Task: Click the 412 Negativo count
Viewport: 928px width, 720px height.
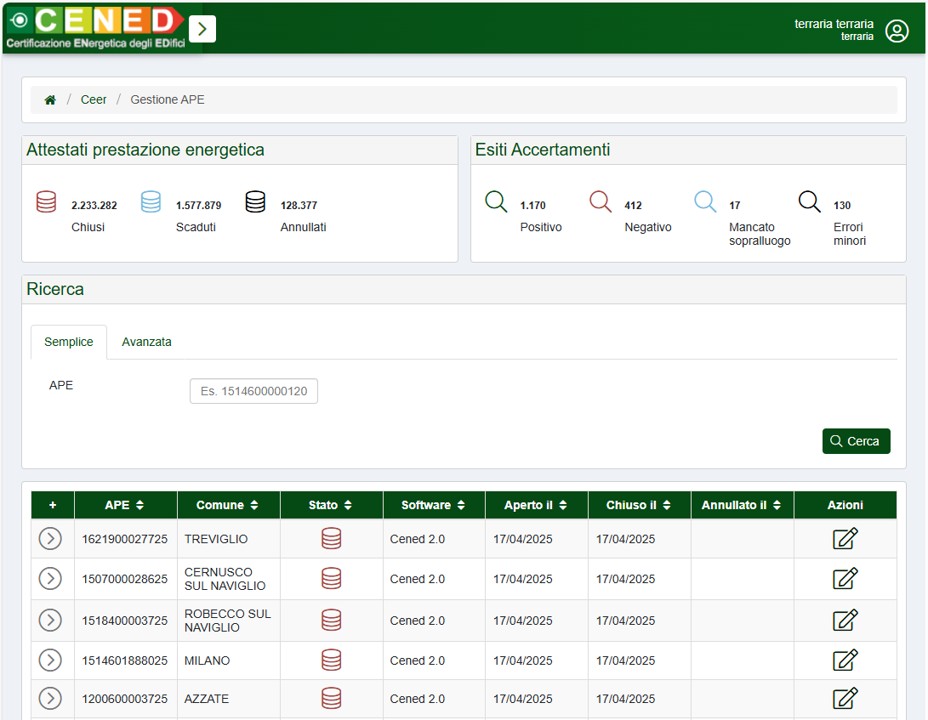Action: coord(633,205)
